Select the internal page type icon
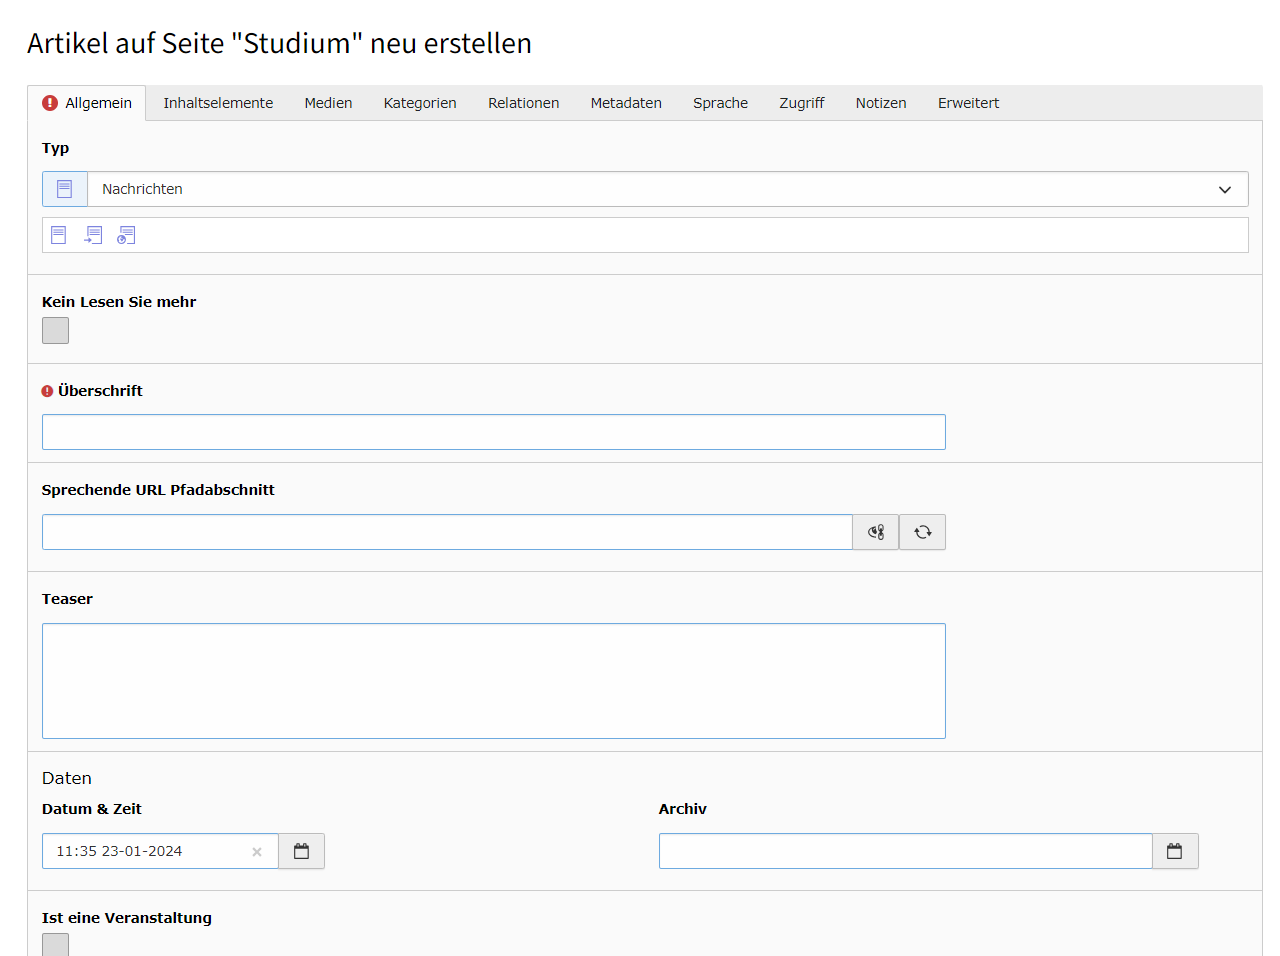The width and height of the screenshot is (1280, 956). point(93,235)
